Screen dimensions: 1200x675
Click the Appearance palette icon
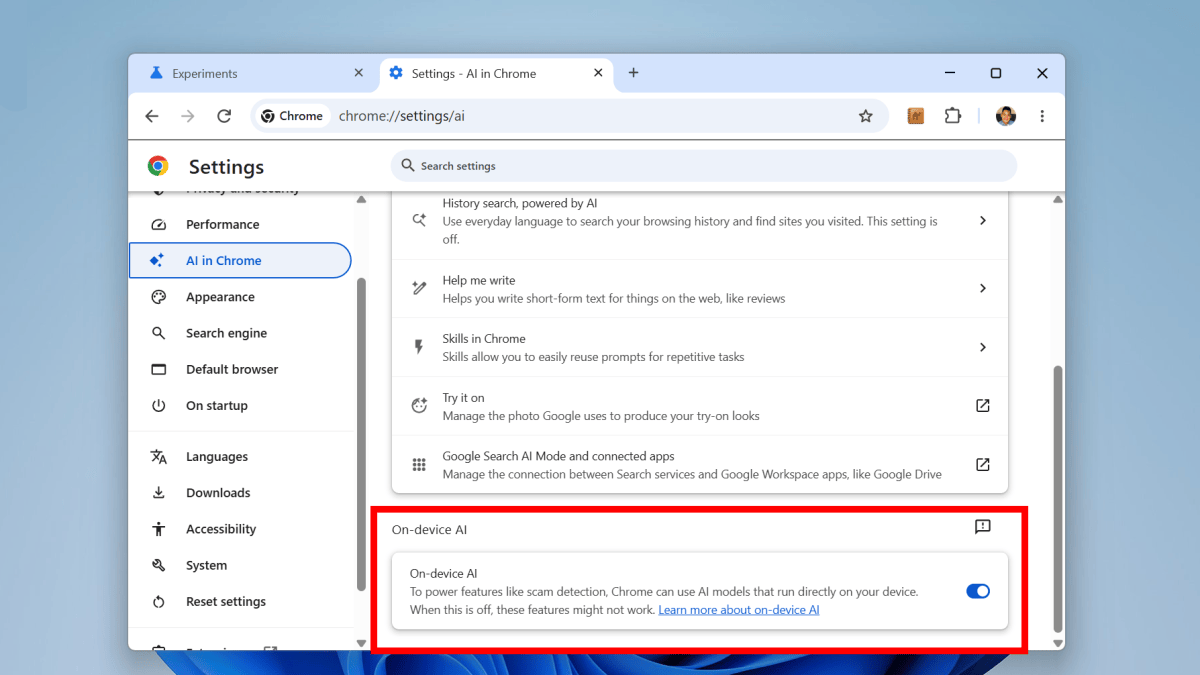click(x=158, y=297)
